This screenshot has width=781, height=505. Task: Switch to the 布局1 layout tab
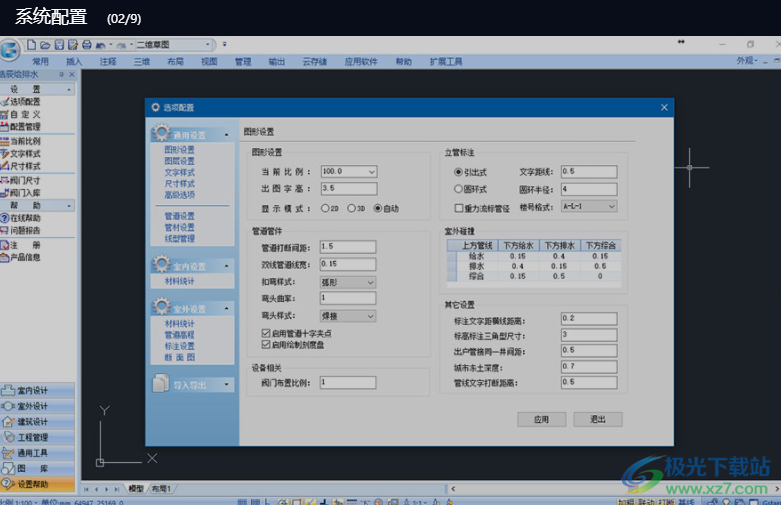click(161, 489)
